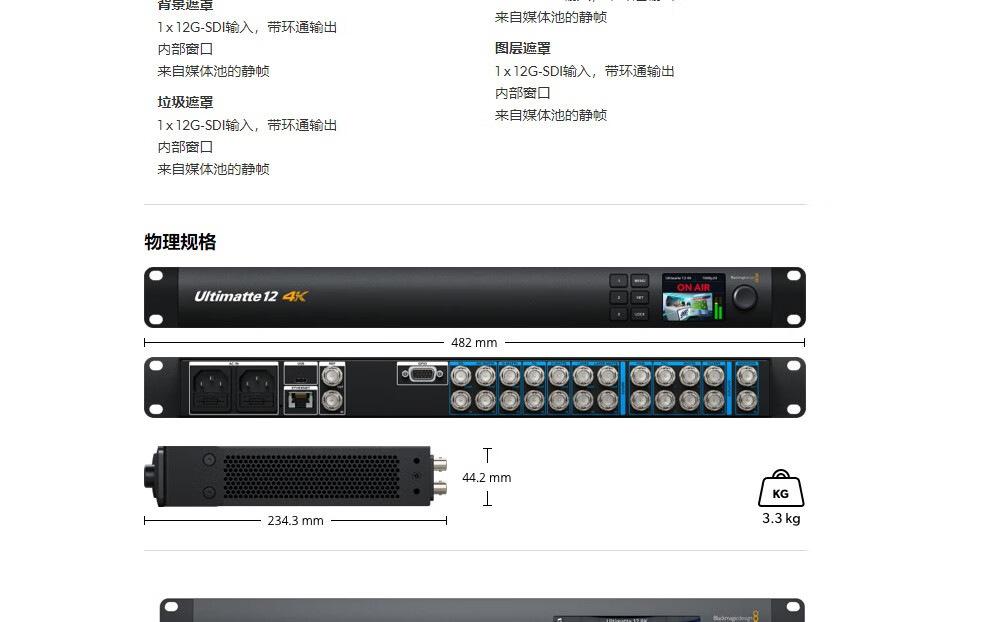The height and width of the screenshot is (622, 990).
Task: Click the 3.3 kg weight text
Action: (781, 518)
